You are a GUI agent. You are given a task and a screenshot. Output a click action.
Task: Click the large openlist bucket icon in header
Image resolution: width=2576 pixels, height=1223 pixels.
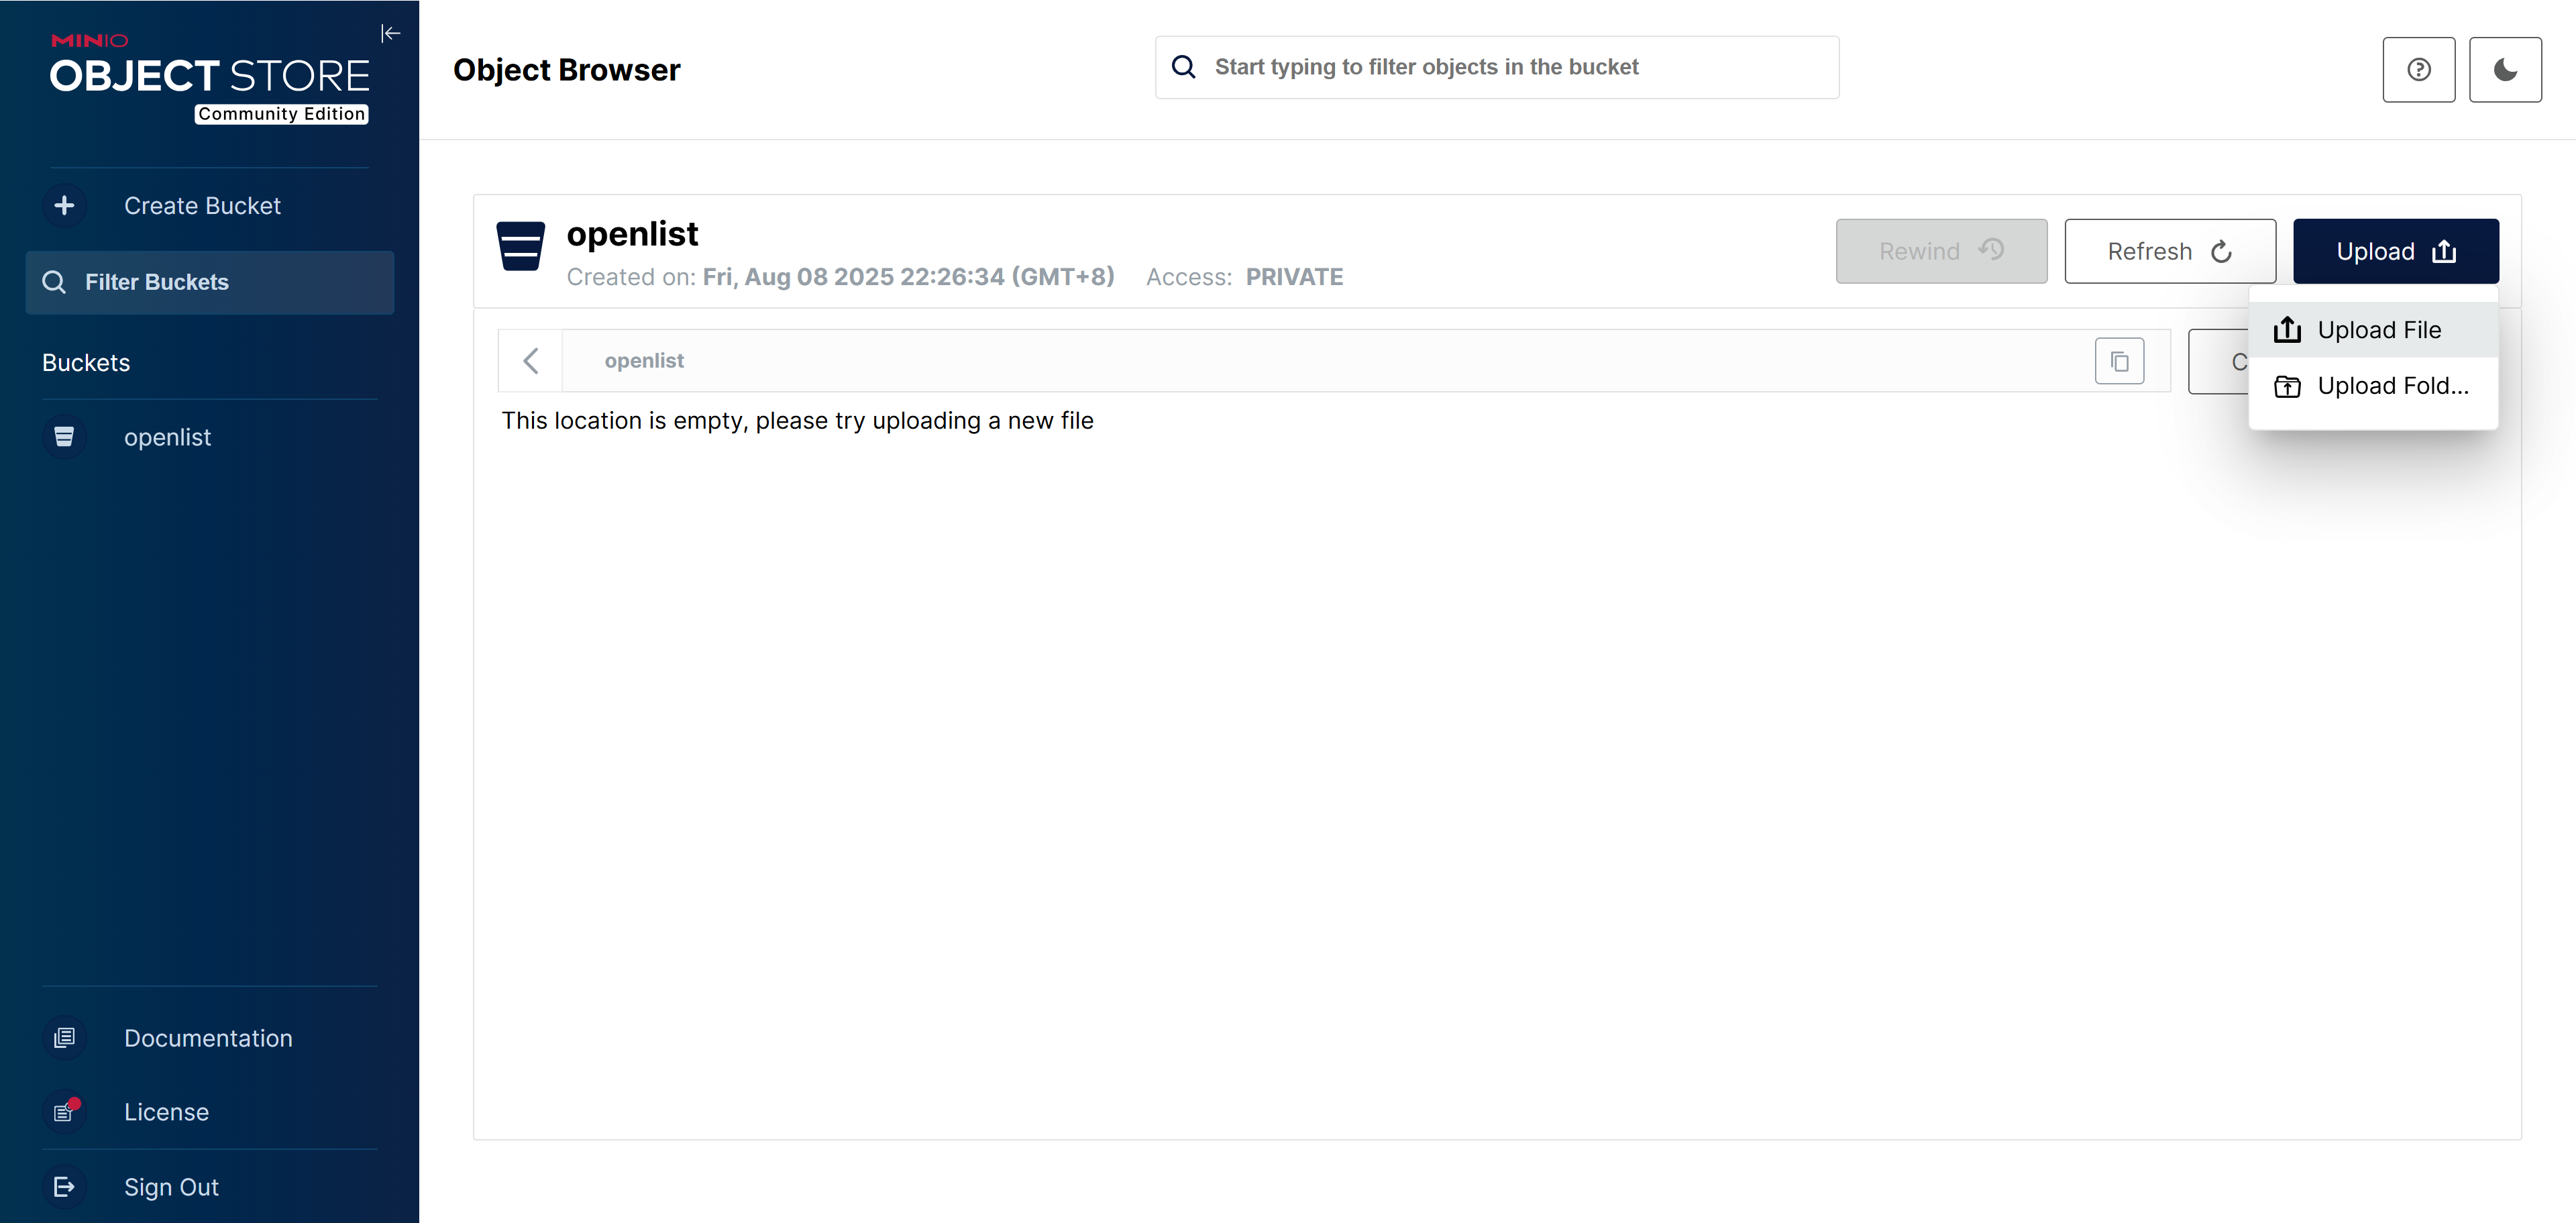tap(521, 246)
